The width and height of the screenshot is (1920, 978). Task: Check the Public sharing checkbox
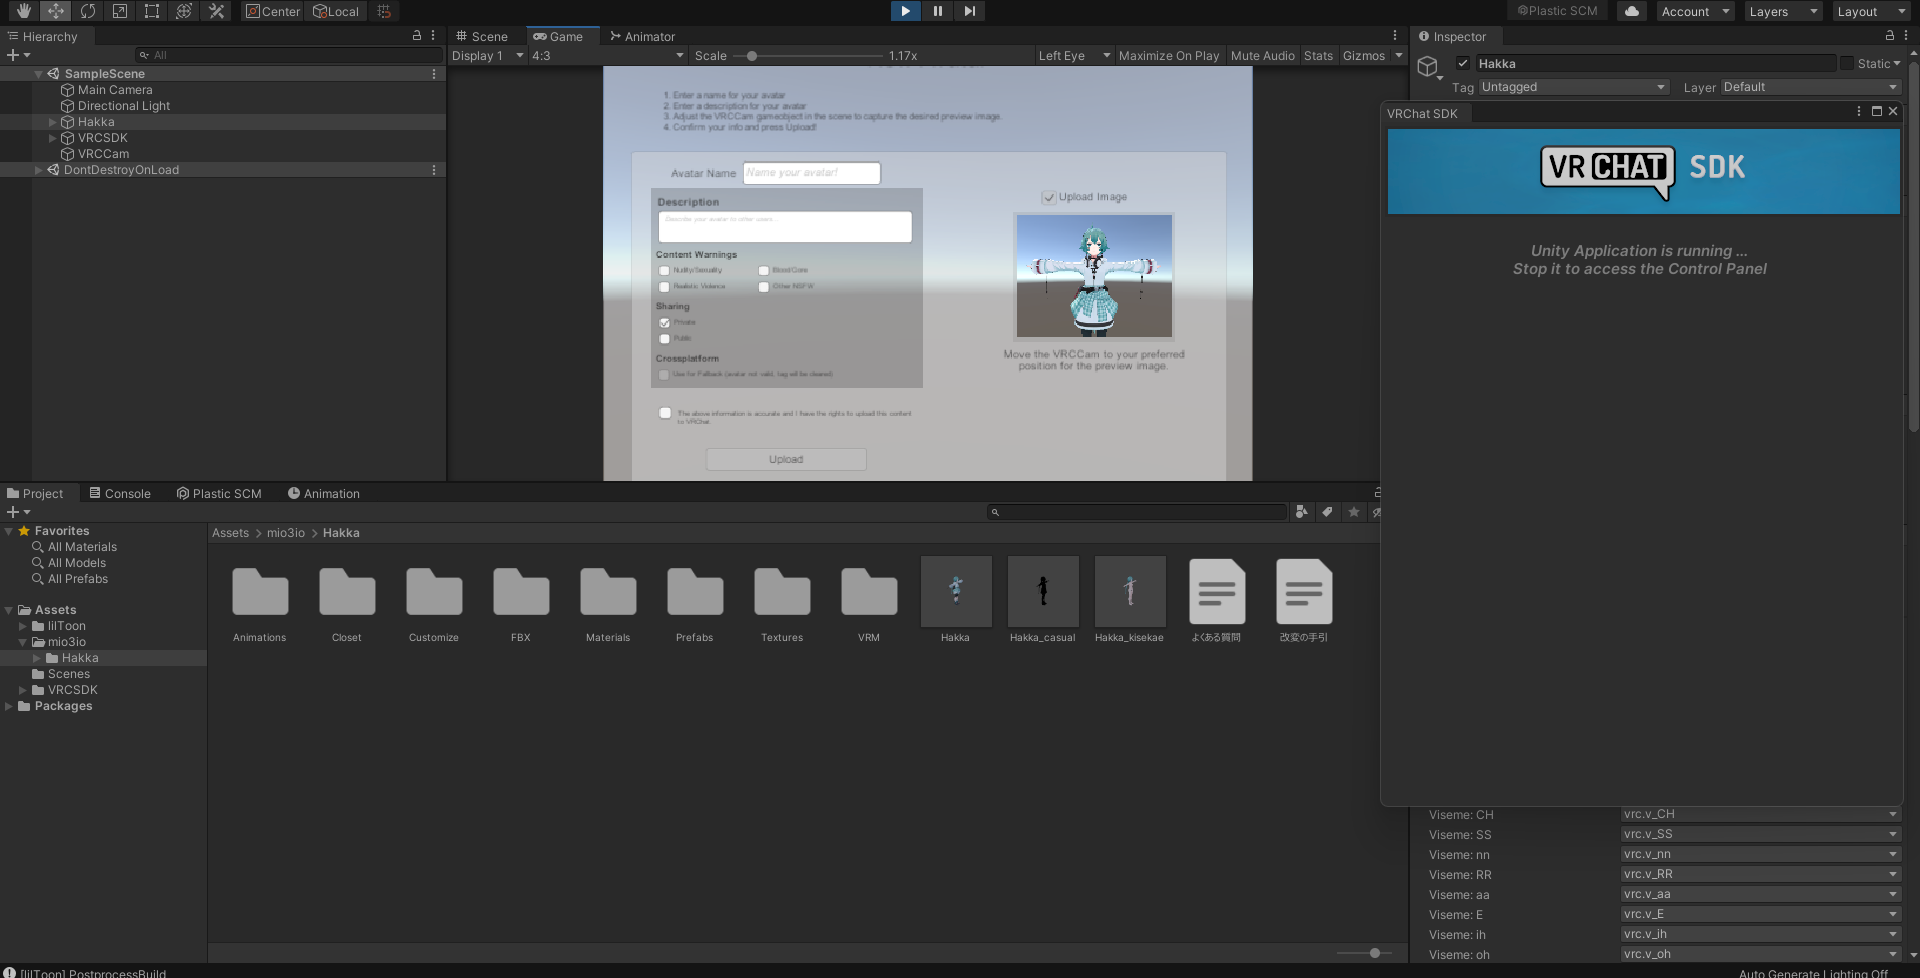click(x=664, y=339)
